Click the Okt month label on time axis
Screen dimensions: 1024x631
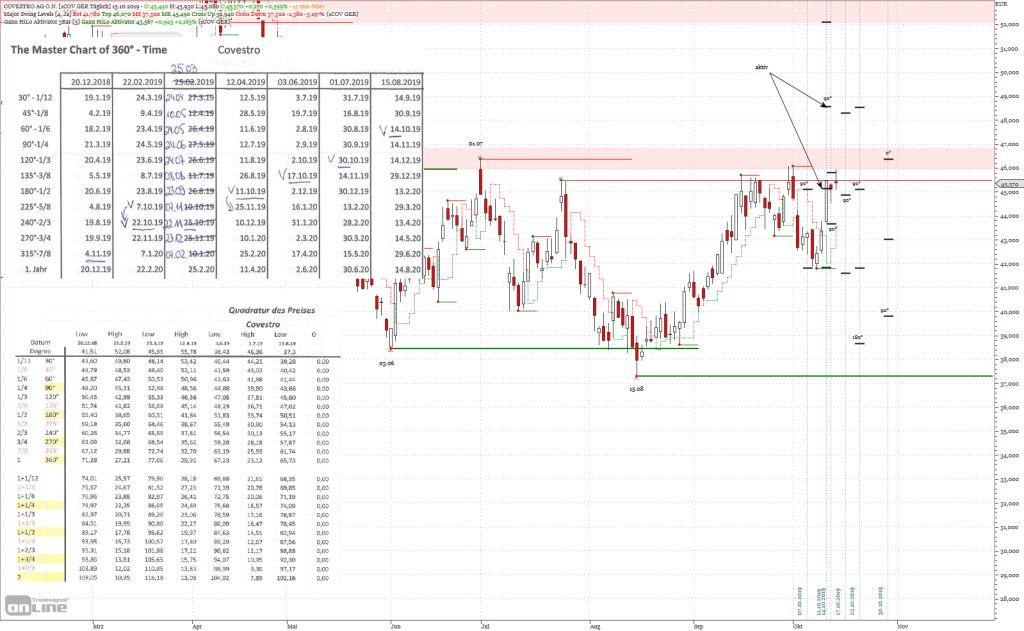coord(797,626)
